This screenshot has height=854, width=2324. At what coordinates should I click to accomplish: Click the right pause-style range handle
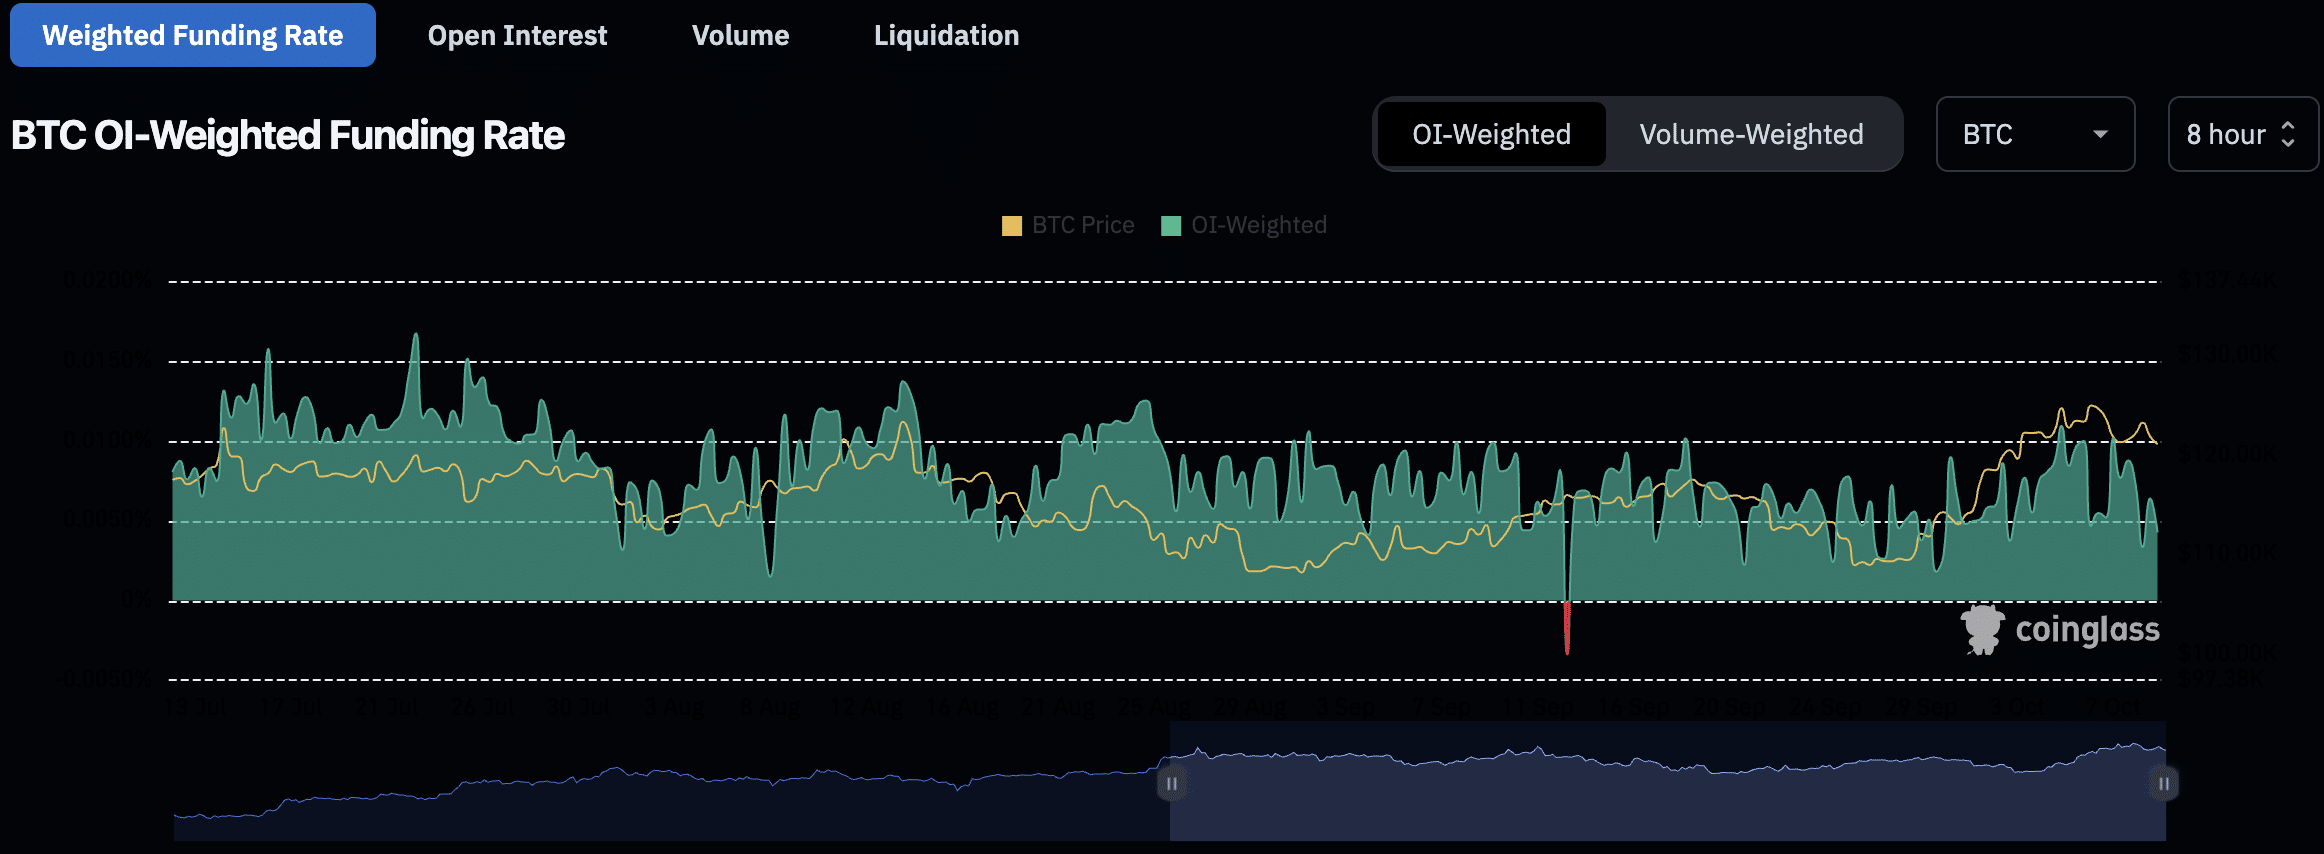coord(2163,783)
